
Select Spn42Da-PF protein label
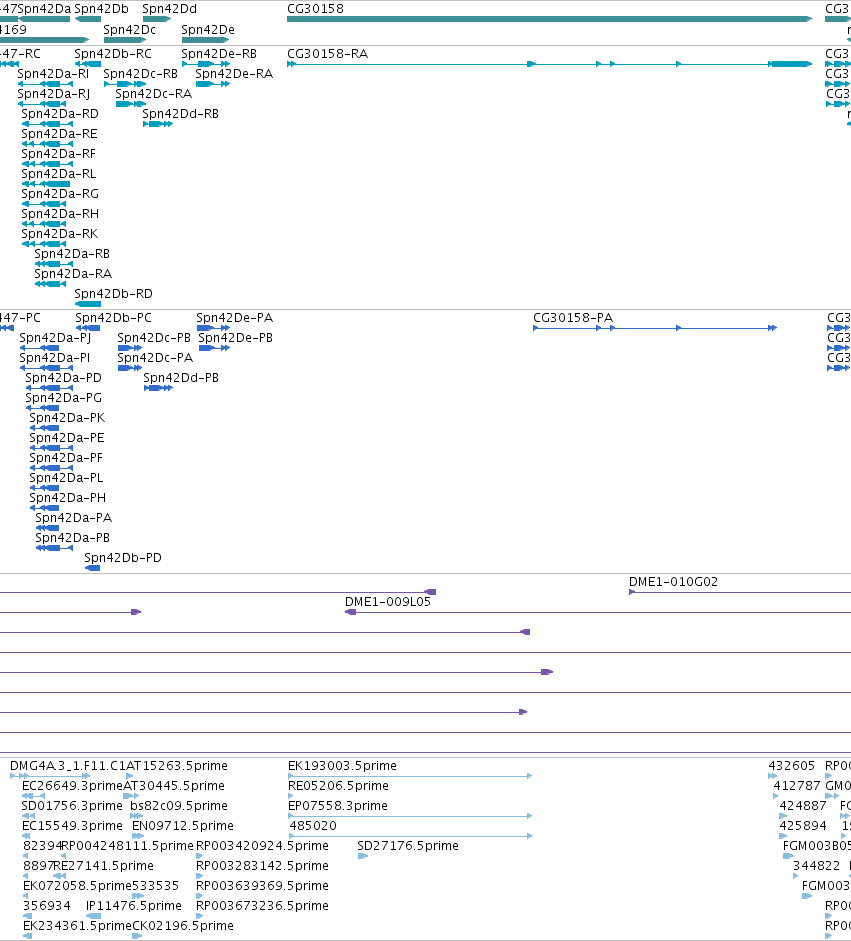pos(66,458)
